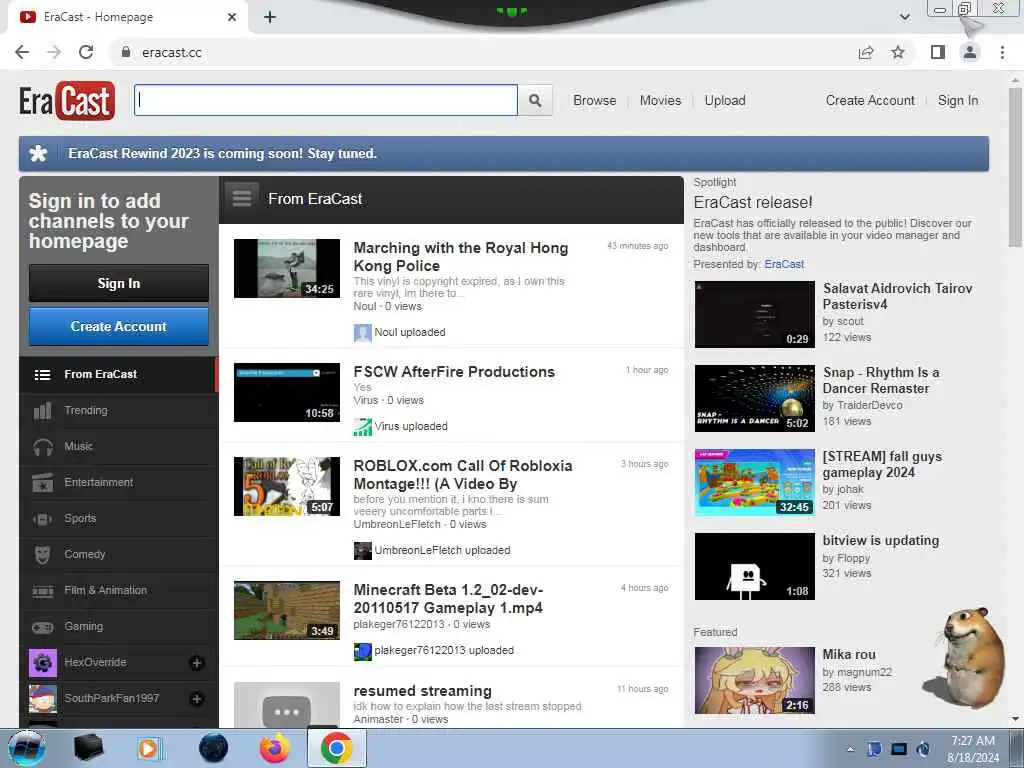Open the Chrome profile icon
The height and width of the screenshot is (768, 1024).
tap(970, 52)
